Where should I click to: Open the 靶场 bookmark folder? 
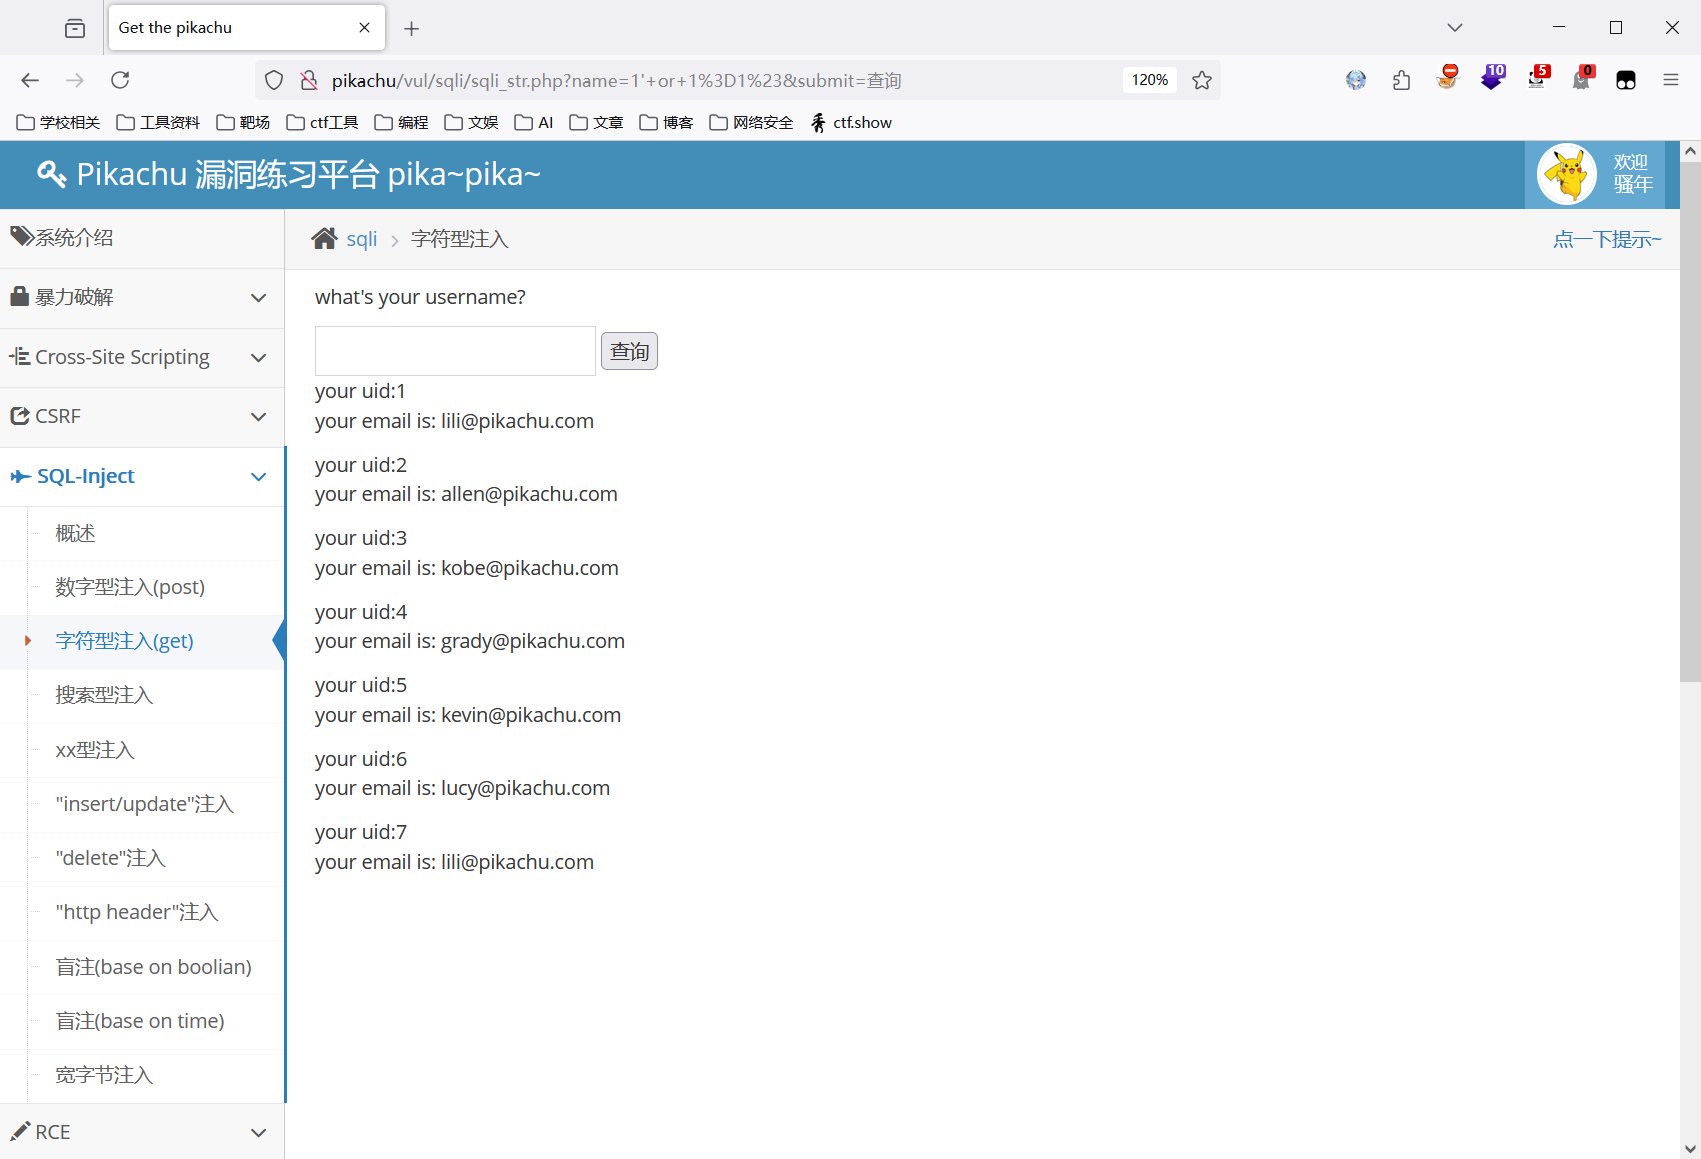click(x=243, y=122)
